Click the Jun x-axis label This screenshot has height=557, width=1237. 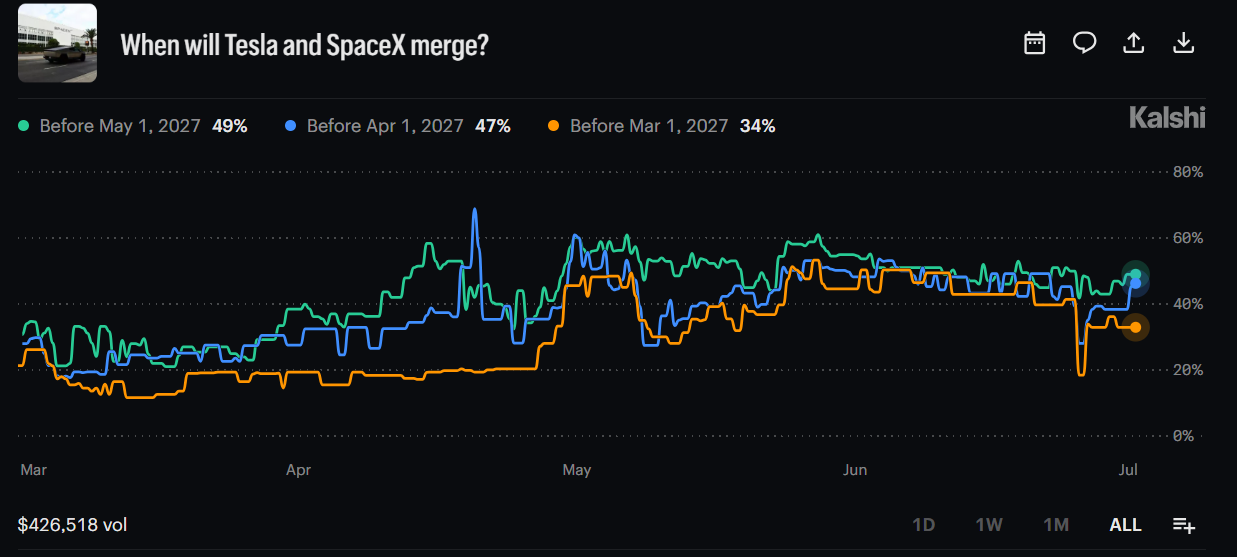[x=854, y=469]
